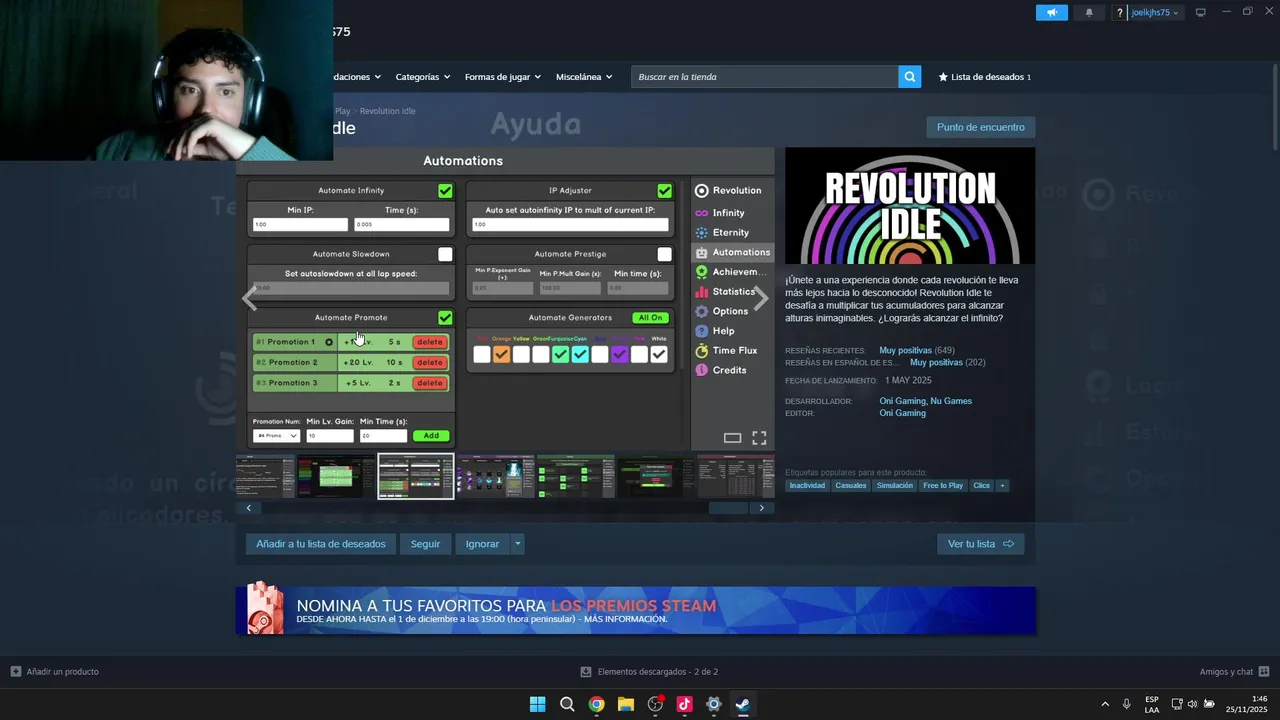1280x720 pixels.
Task: Enable the Automate Prestige checkbox
Action: [664, 254]
